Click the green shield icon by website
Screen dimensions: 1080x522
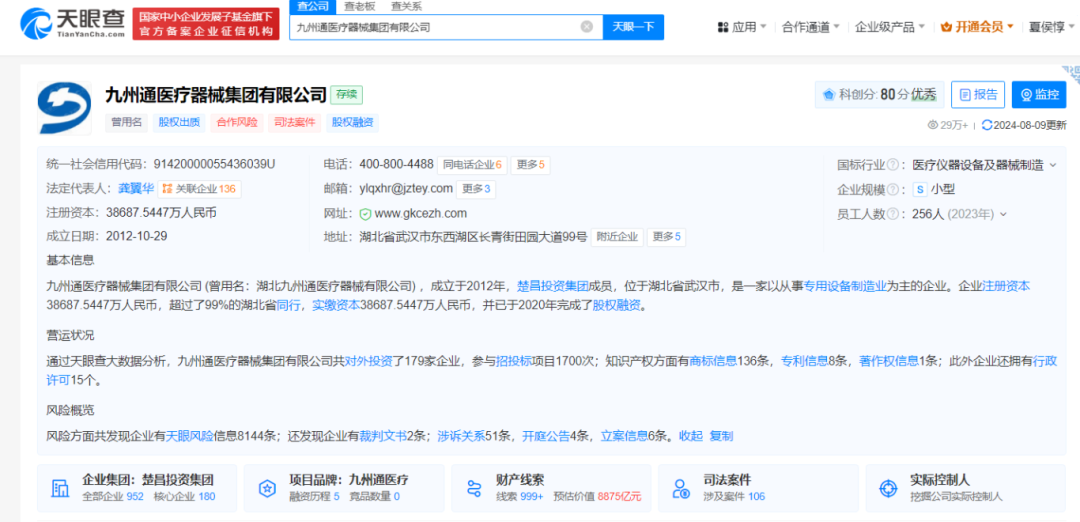click(x=366, y=213)
